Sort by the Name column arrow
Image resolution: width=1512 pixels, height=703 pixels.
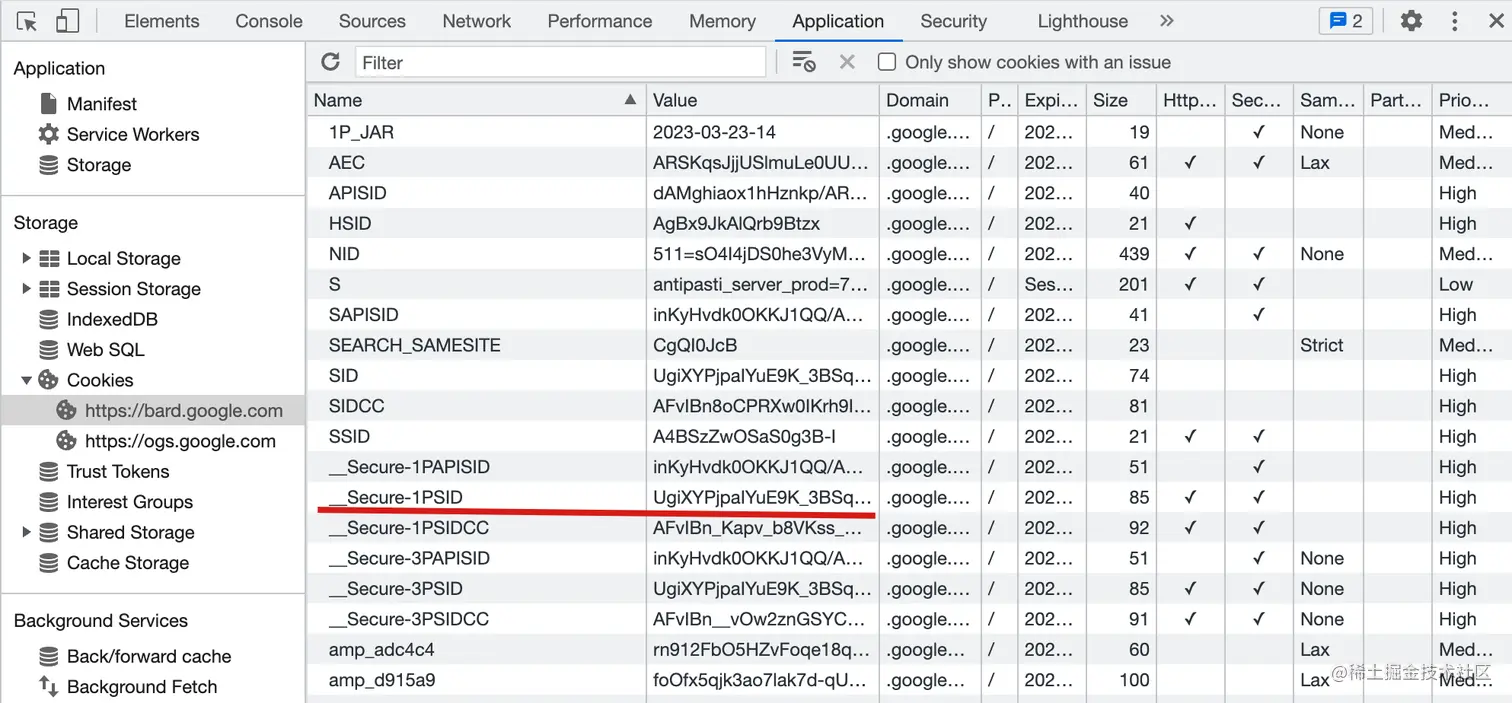point(630,100)
